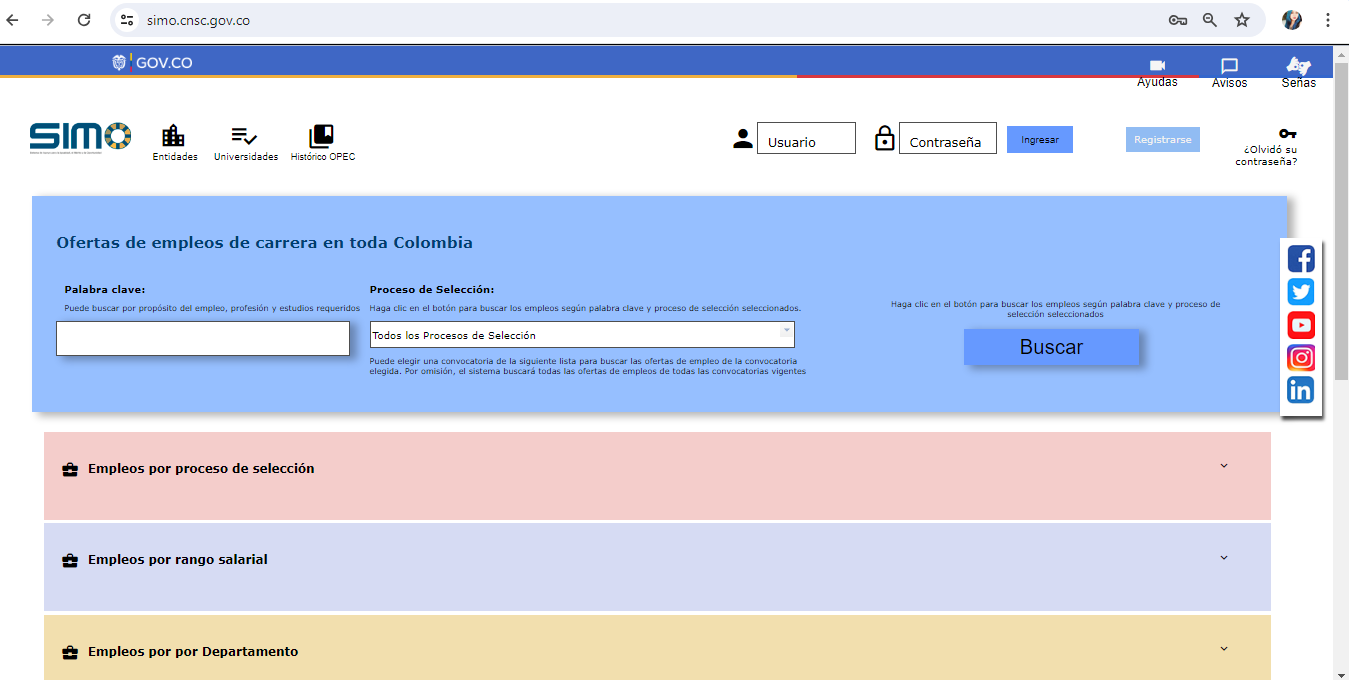The image size is (1349, 680).
Task: Click the Ayudas video camera icon
Action: click(x=1157, y=66)
